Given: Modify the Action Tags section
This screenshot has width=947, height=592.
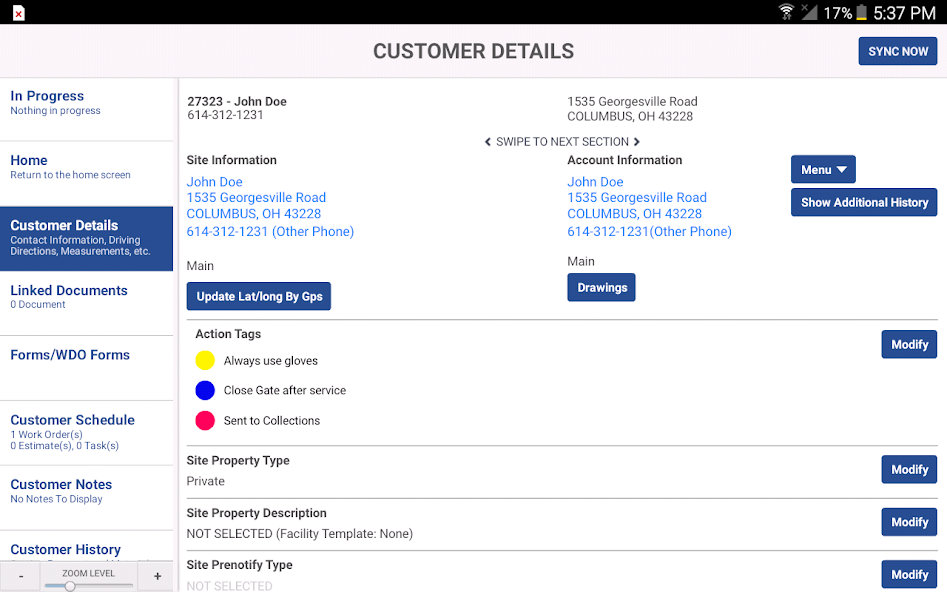Looking at the screenshot, I should coord(908,344).
